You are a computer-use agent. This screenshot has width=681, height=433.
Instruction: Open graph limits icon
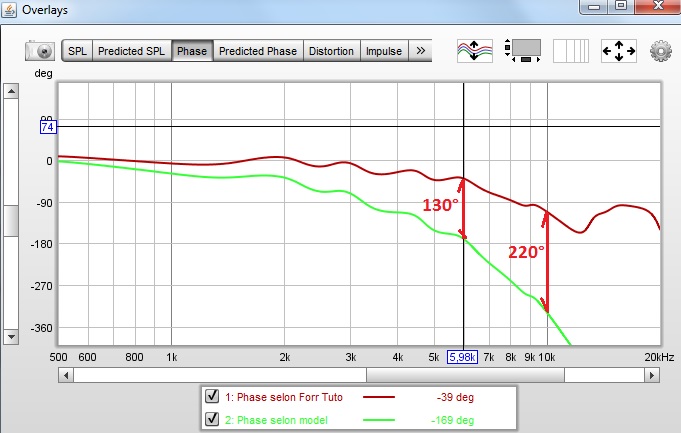pyautogui.click(x=522, y=51)
